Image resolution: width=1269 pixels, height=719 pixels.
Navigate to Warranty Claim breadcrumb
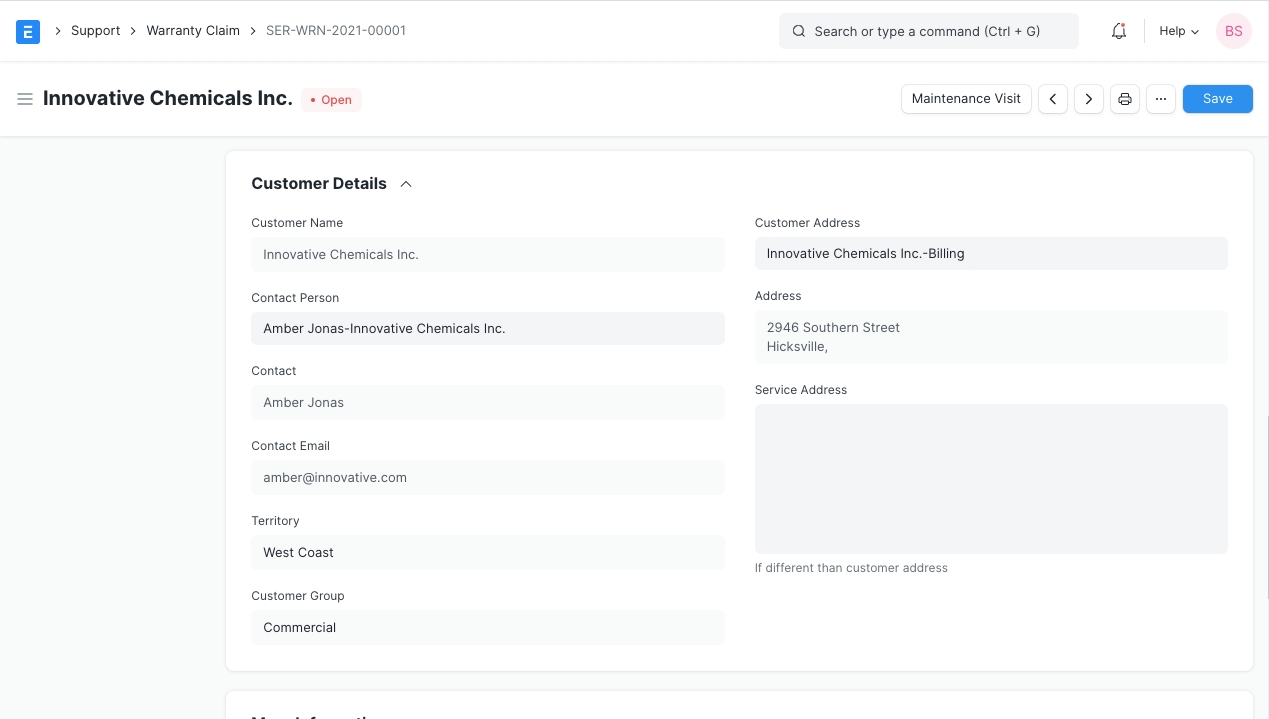[193, 31]
